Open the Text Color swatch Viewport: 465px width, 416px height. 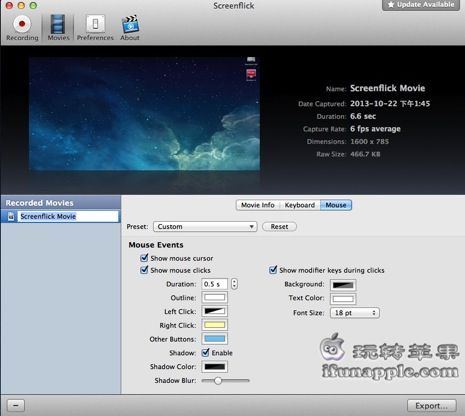click(x=343, y=299)
